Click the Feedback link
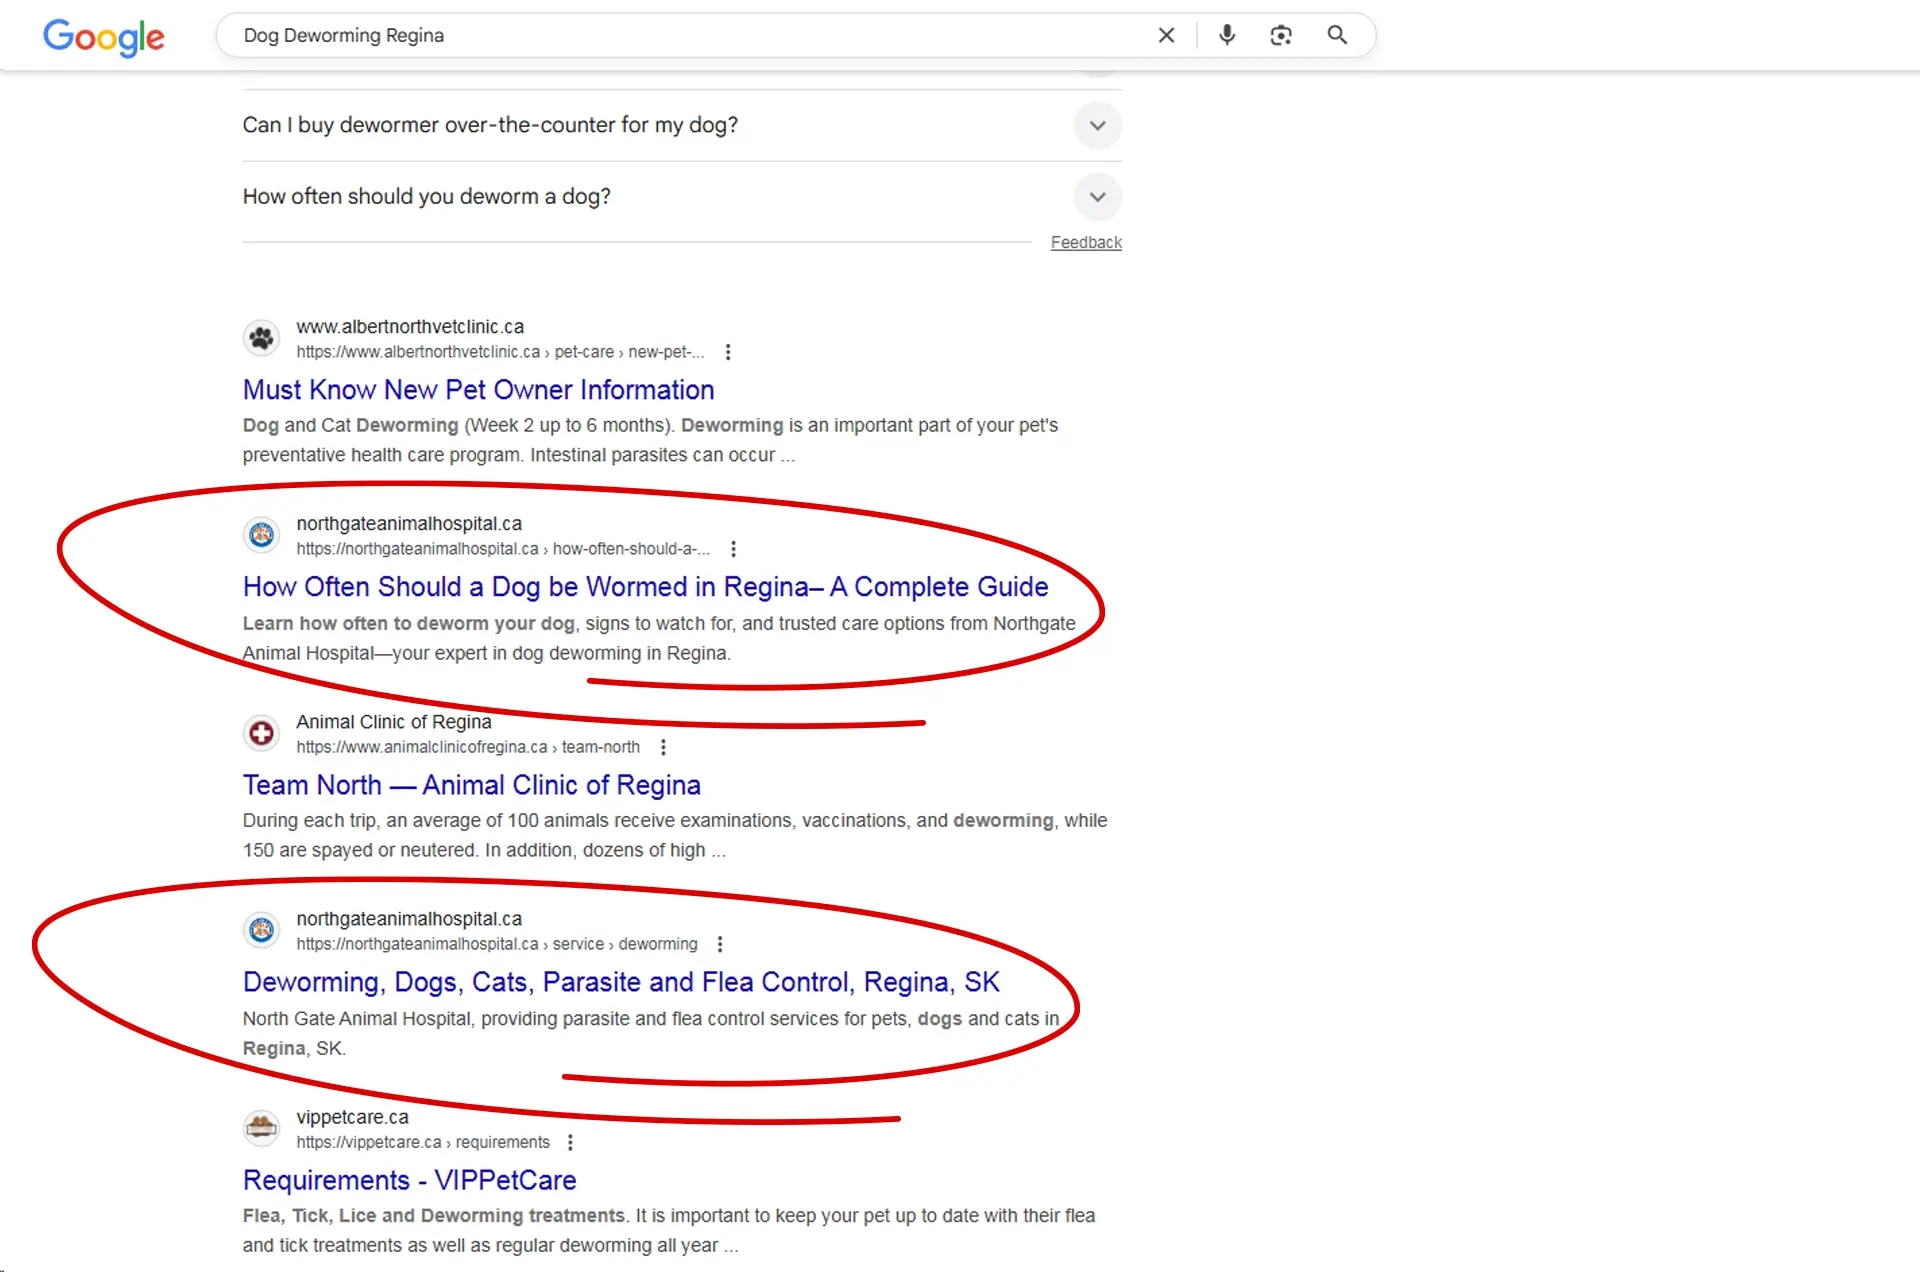The width and height of the screenshot is (1920, 1272). point(1086,243)
